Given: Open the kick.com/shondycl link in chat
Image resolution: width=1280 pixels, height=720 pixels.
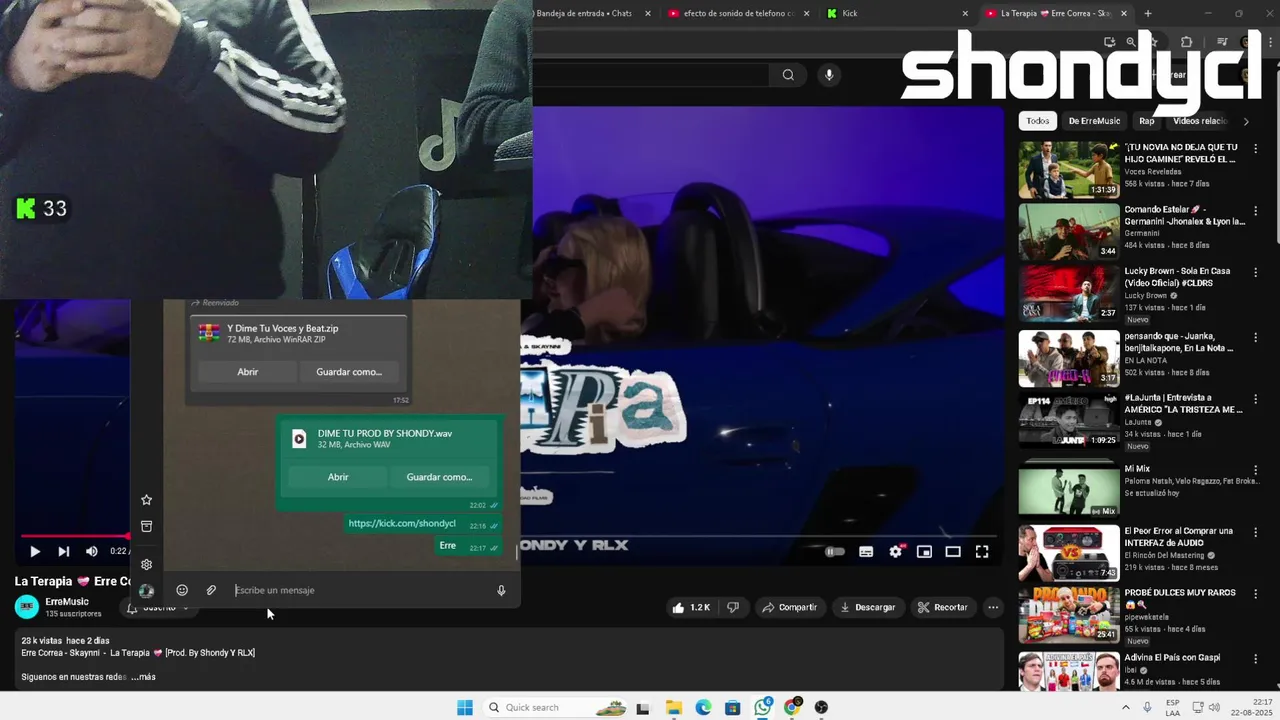Looking at the screenshot, I should point(402,523).
